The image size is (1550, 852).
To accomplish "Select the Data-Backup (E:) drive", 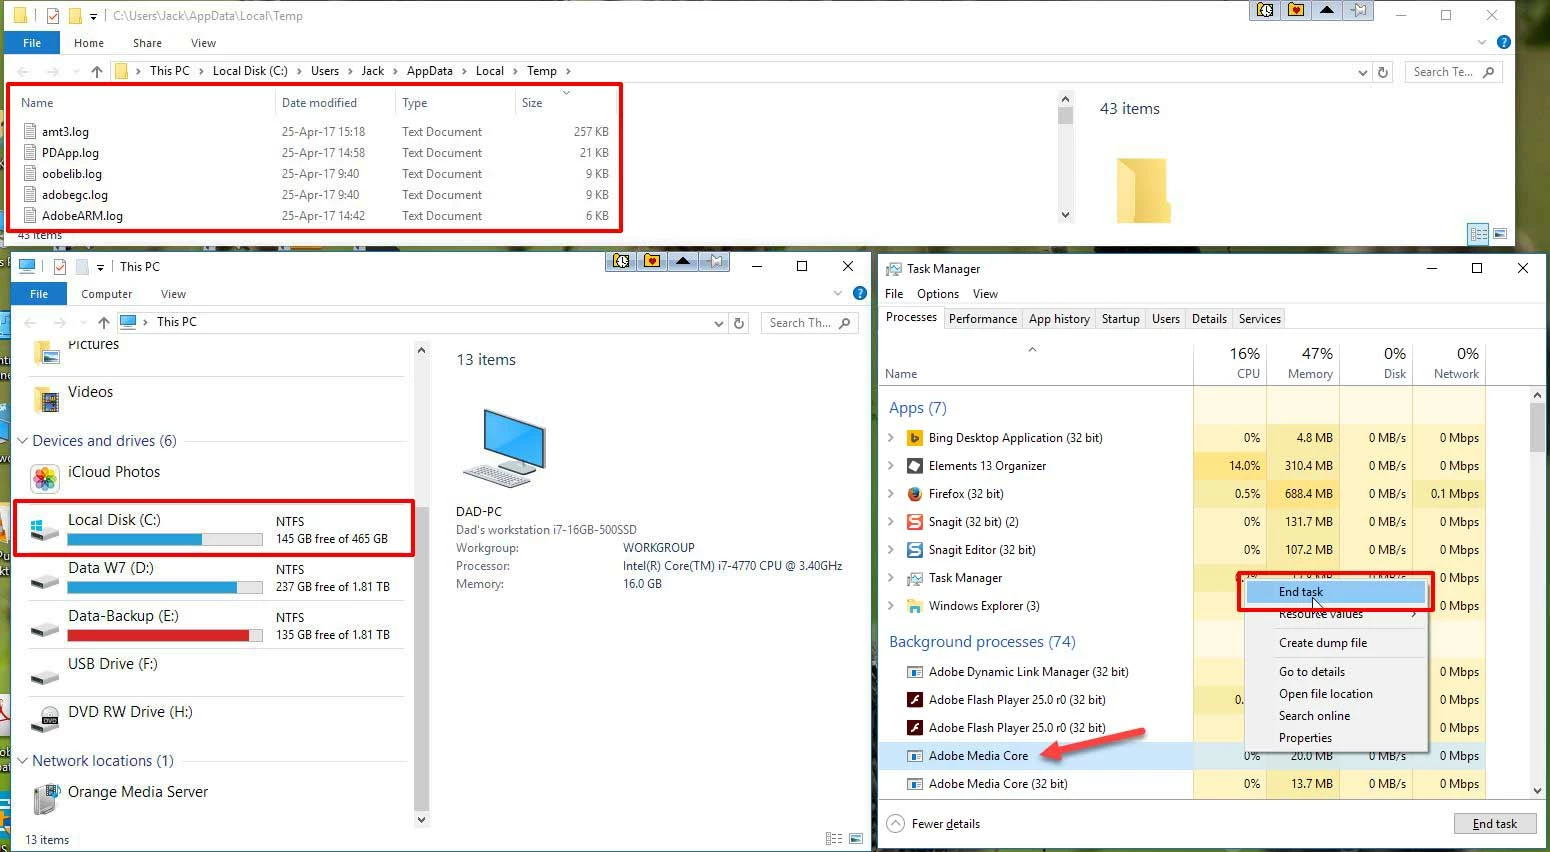I will pyautogui.click(x=215, y=625).
